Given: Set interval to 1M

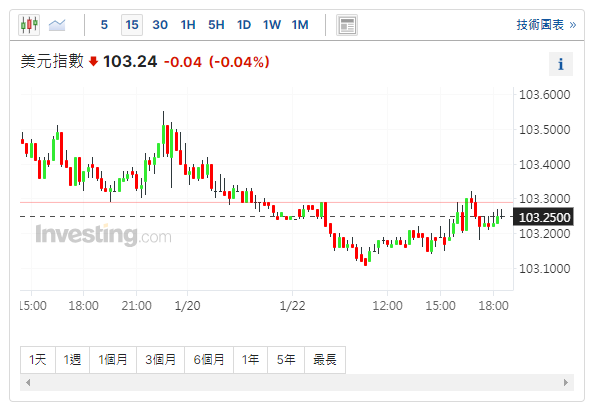Looking at the screenshot, I should [x=300, y=25].
